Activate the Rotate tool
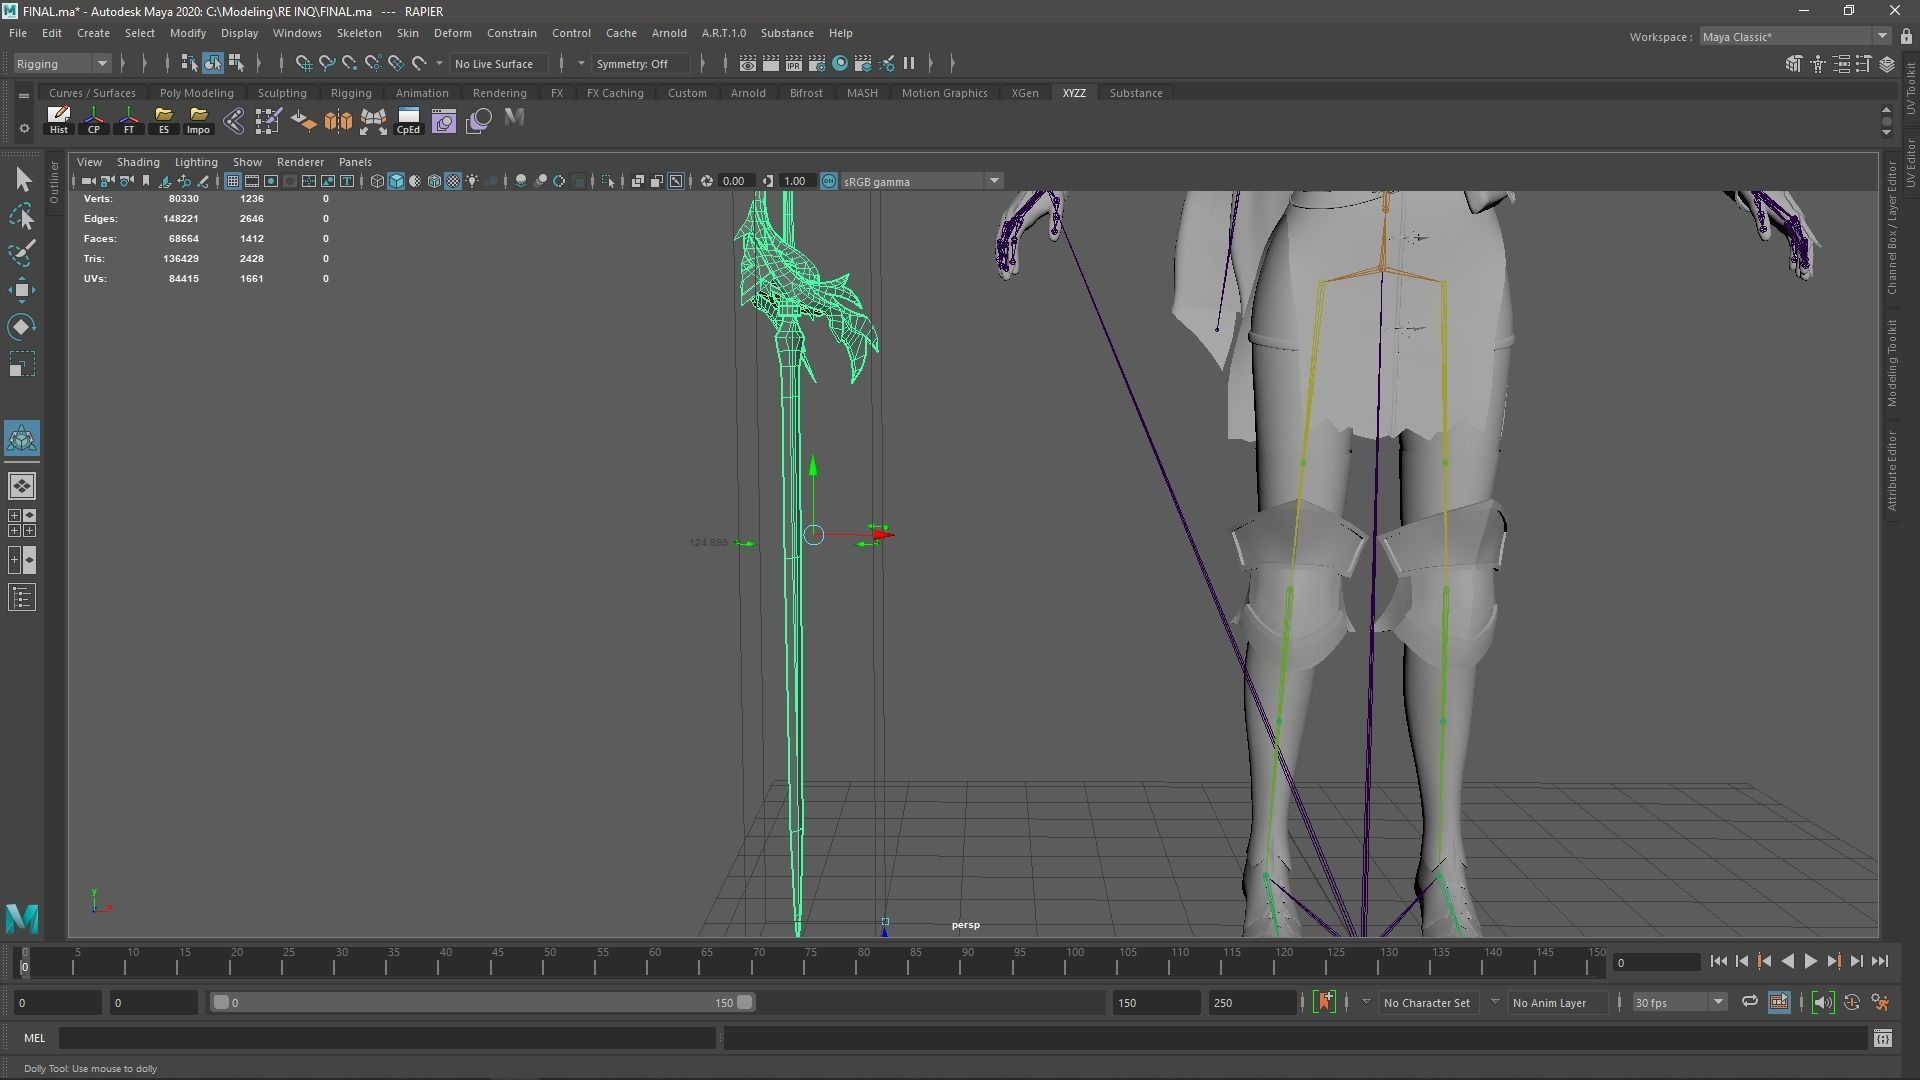Viewport: 1920px width, 1080px height. tap(22, 327)
